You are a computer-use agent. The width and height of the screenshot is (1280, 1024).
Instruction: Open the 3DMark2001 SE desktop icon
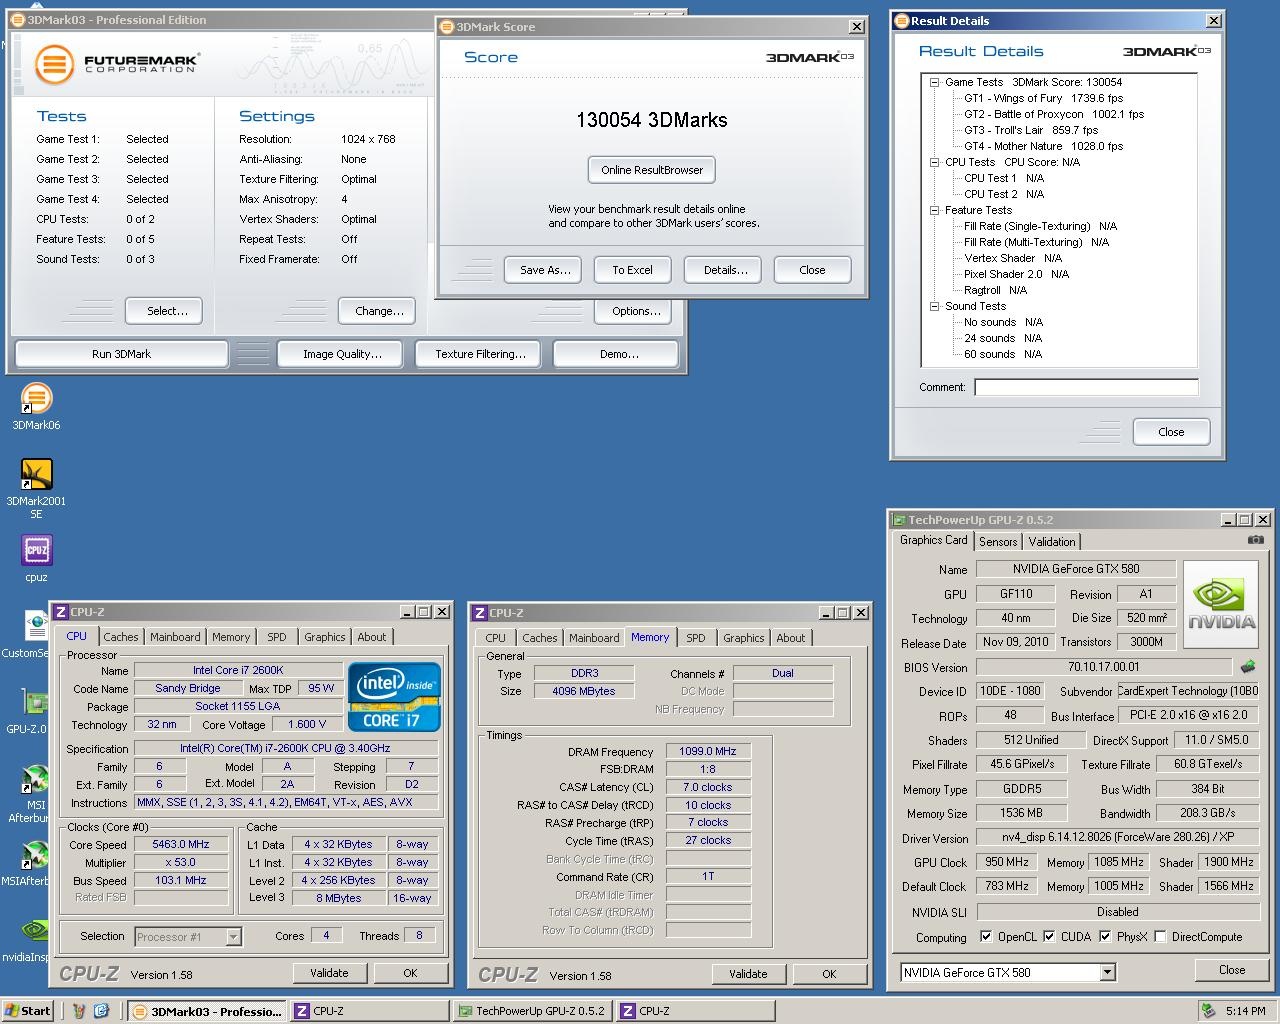tap(36, 475)
